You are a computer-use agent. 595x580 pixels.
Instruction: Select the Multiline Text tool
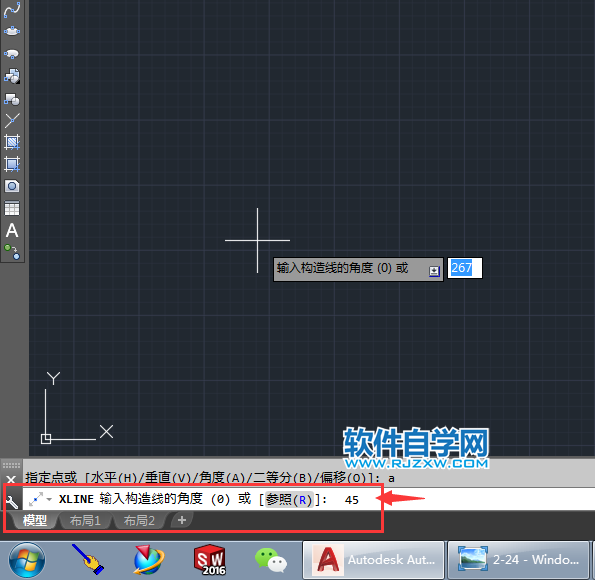pos(12,230)
